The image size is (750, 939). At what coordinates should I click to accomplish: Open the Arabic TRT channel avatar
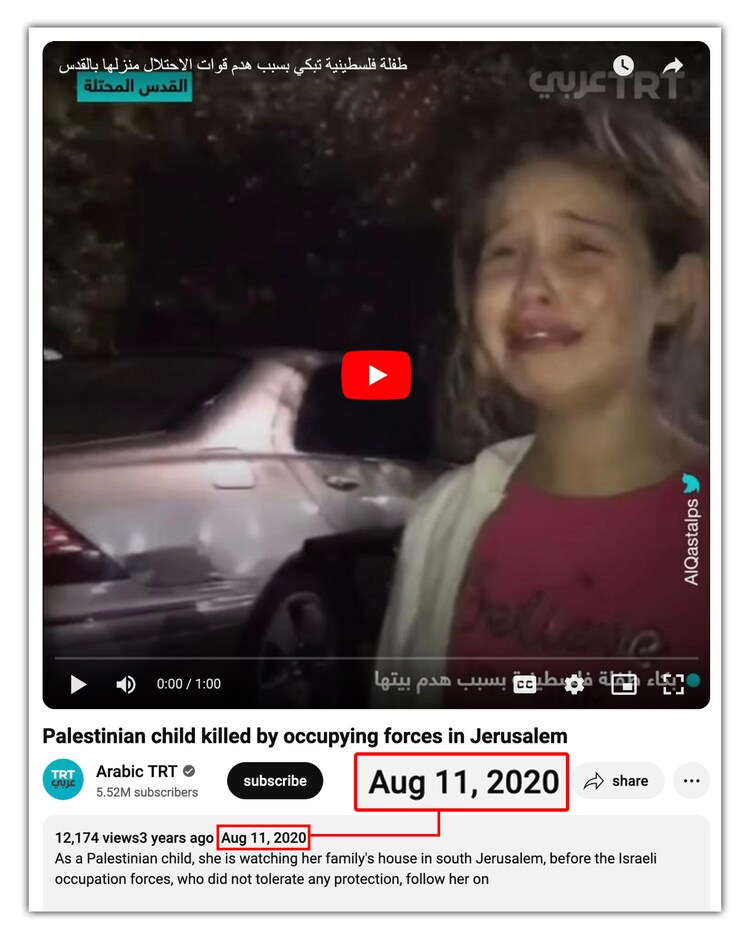[63, 780]
